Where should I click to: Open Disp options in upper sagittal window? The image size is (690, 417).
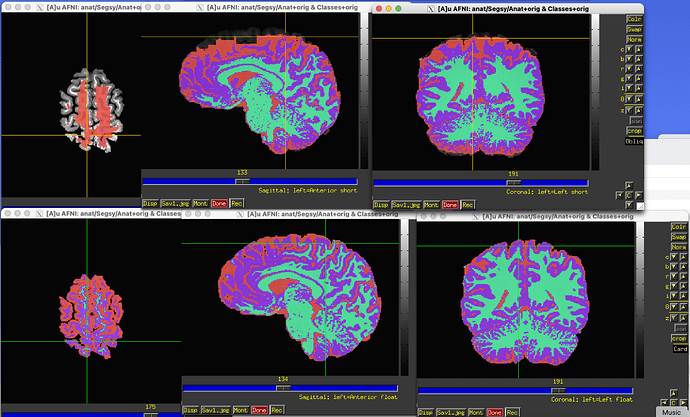(x=150, y=203)
